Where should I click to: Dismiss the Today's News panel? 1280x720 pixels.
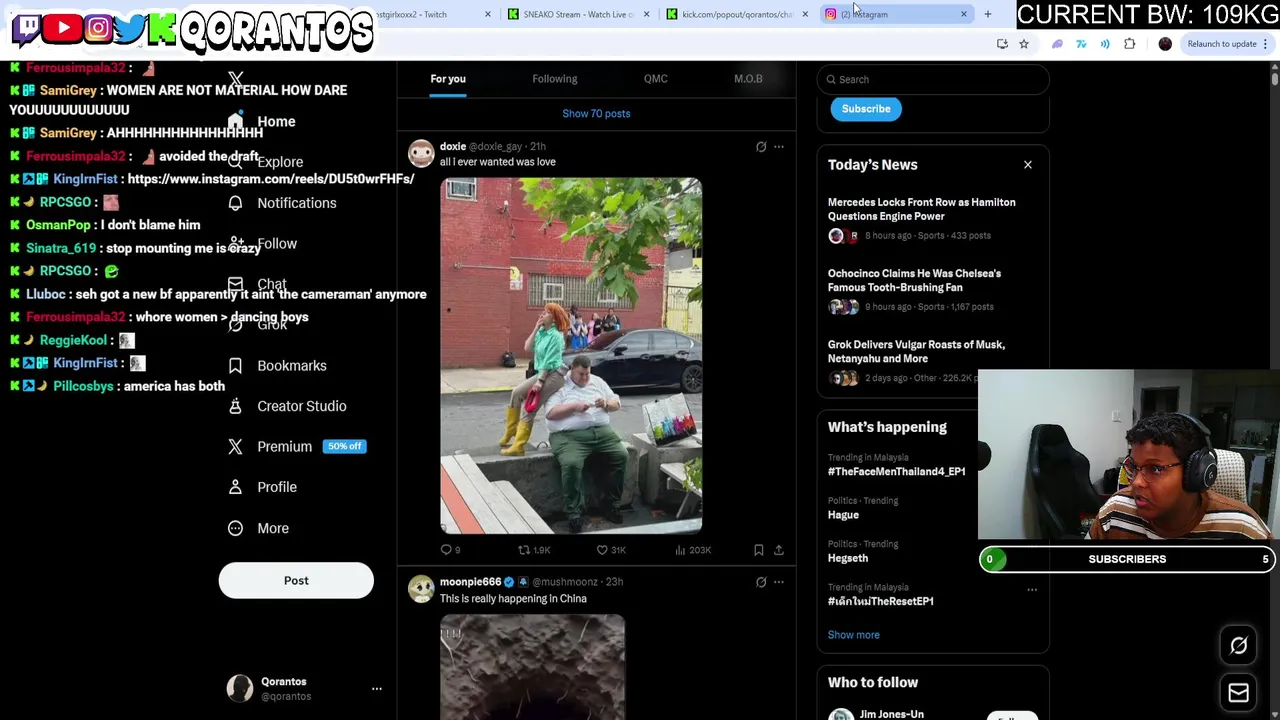[1028, 165]
